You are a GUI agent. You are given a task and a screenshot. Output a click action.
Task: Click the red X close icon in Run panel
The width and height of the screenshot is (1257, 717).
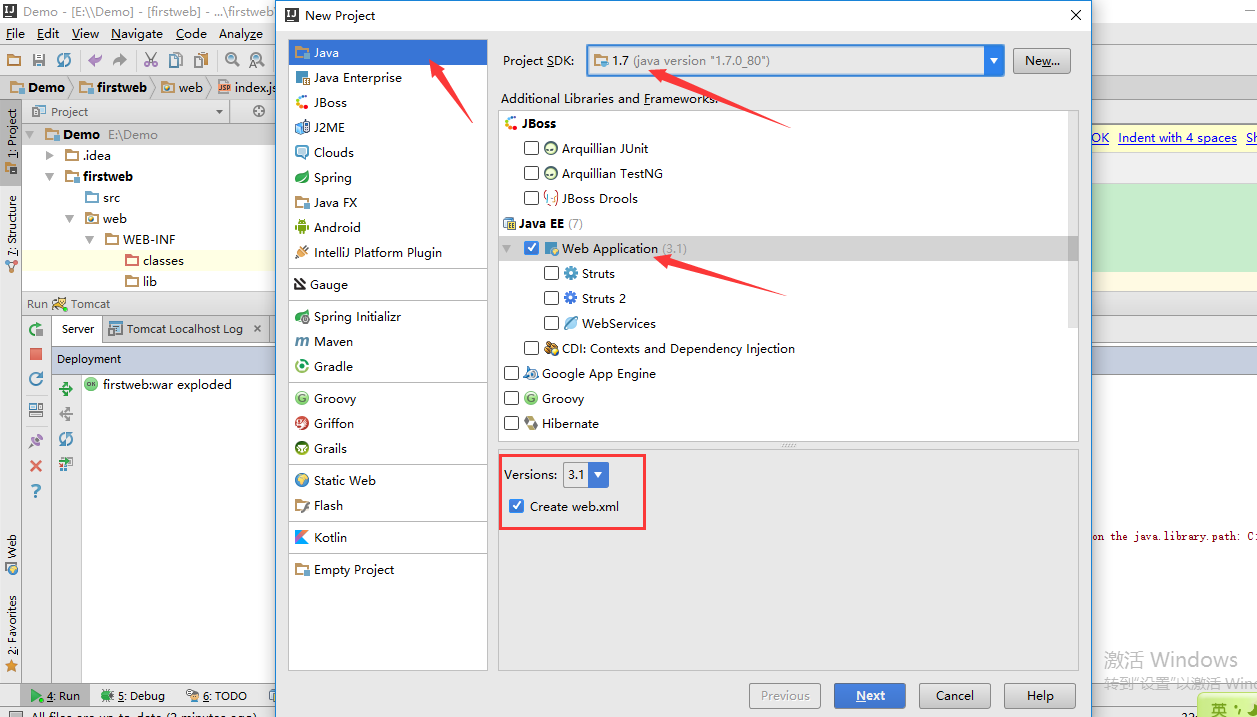coord(36,465)
